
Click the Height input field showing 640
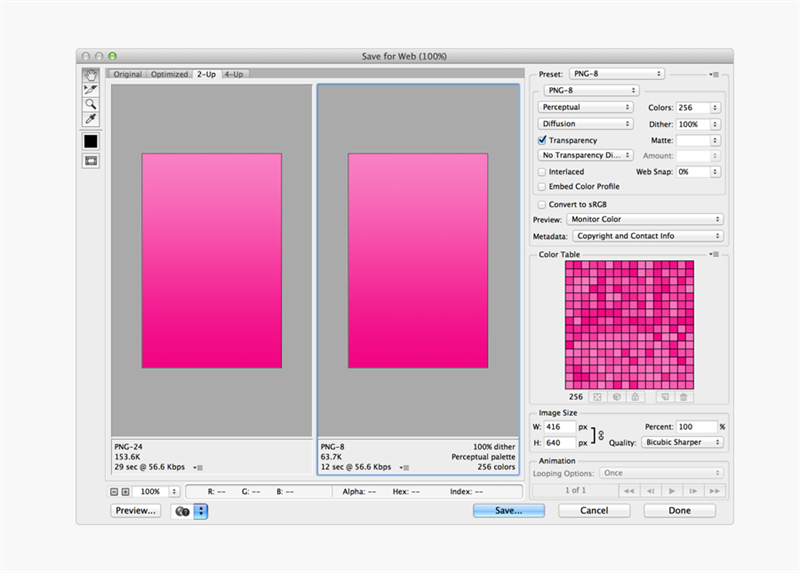click(560, 443)
